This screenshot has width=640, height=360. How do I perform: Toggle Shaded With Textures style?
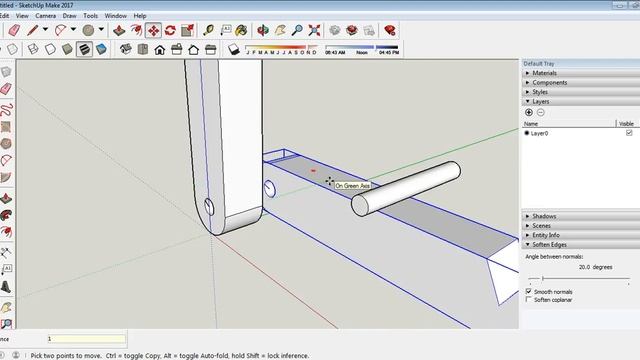[84, 49]
